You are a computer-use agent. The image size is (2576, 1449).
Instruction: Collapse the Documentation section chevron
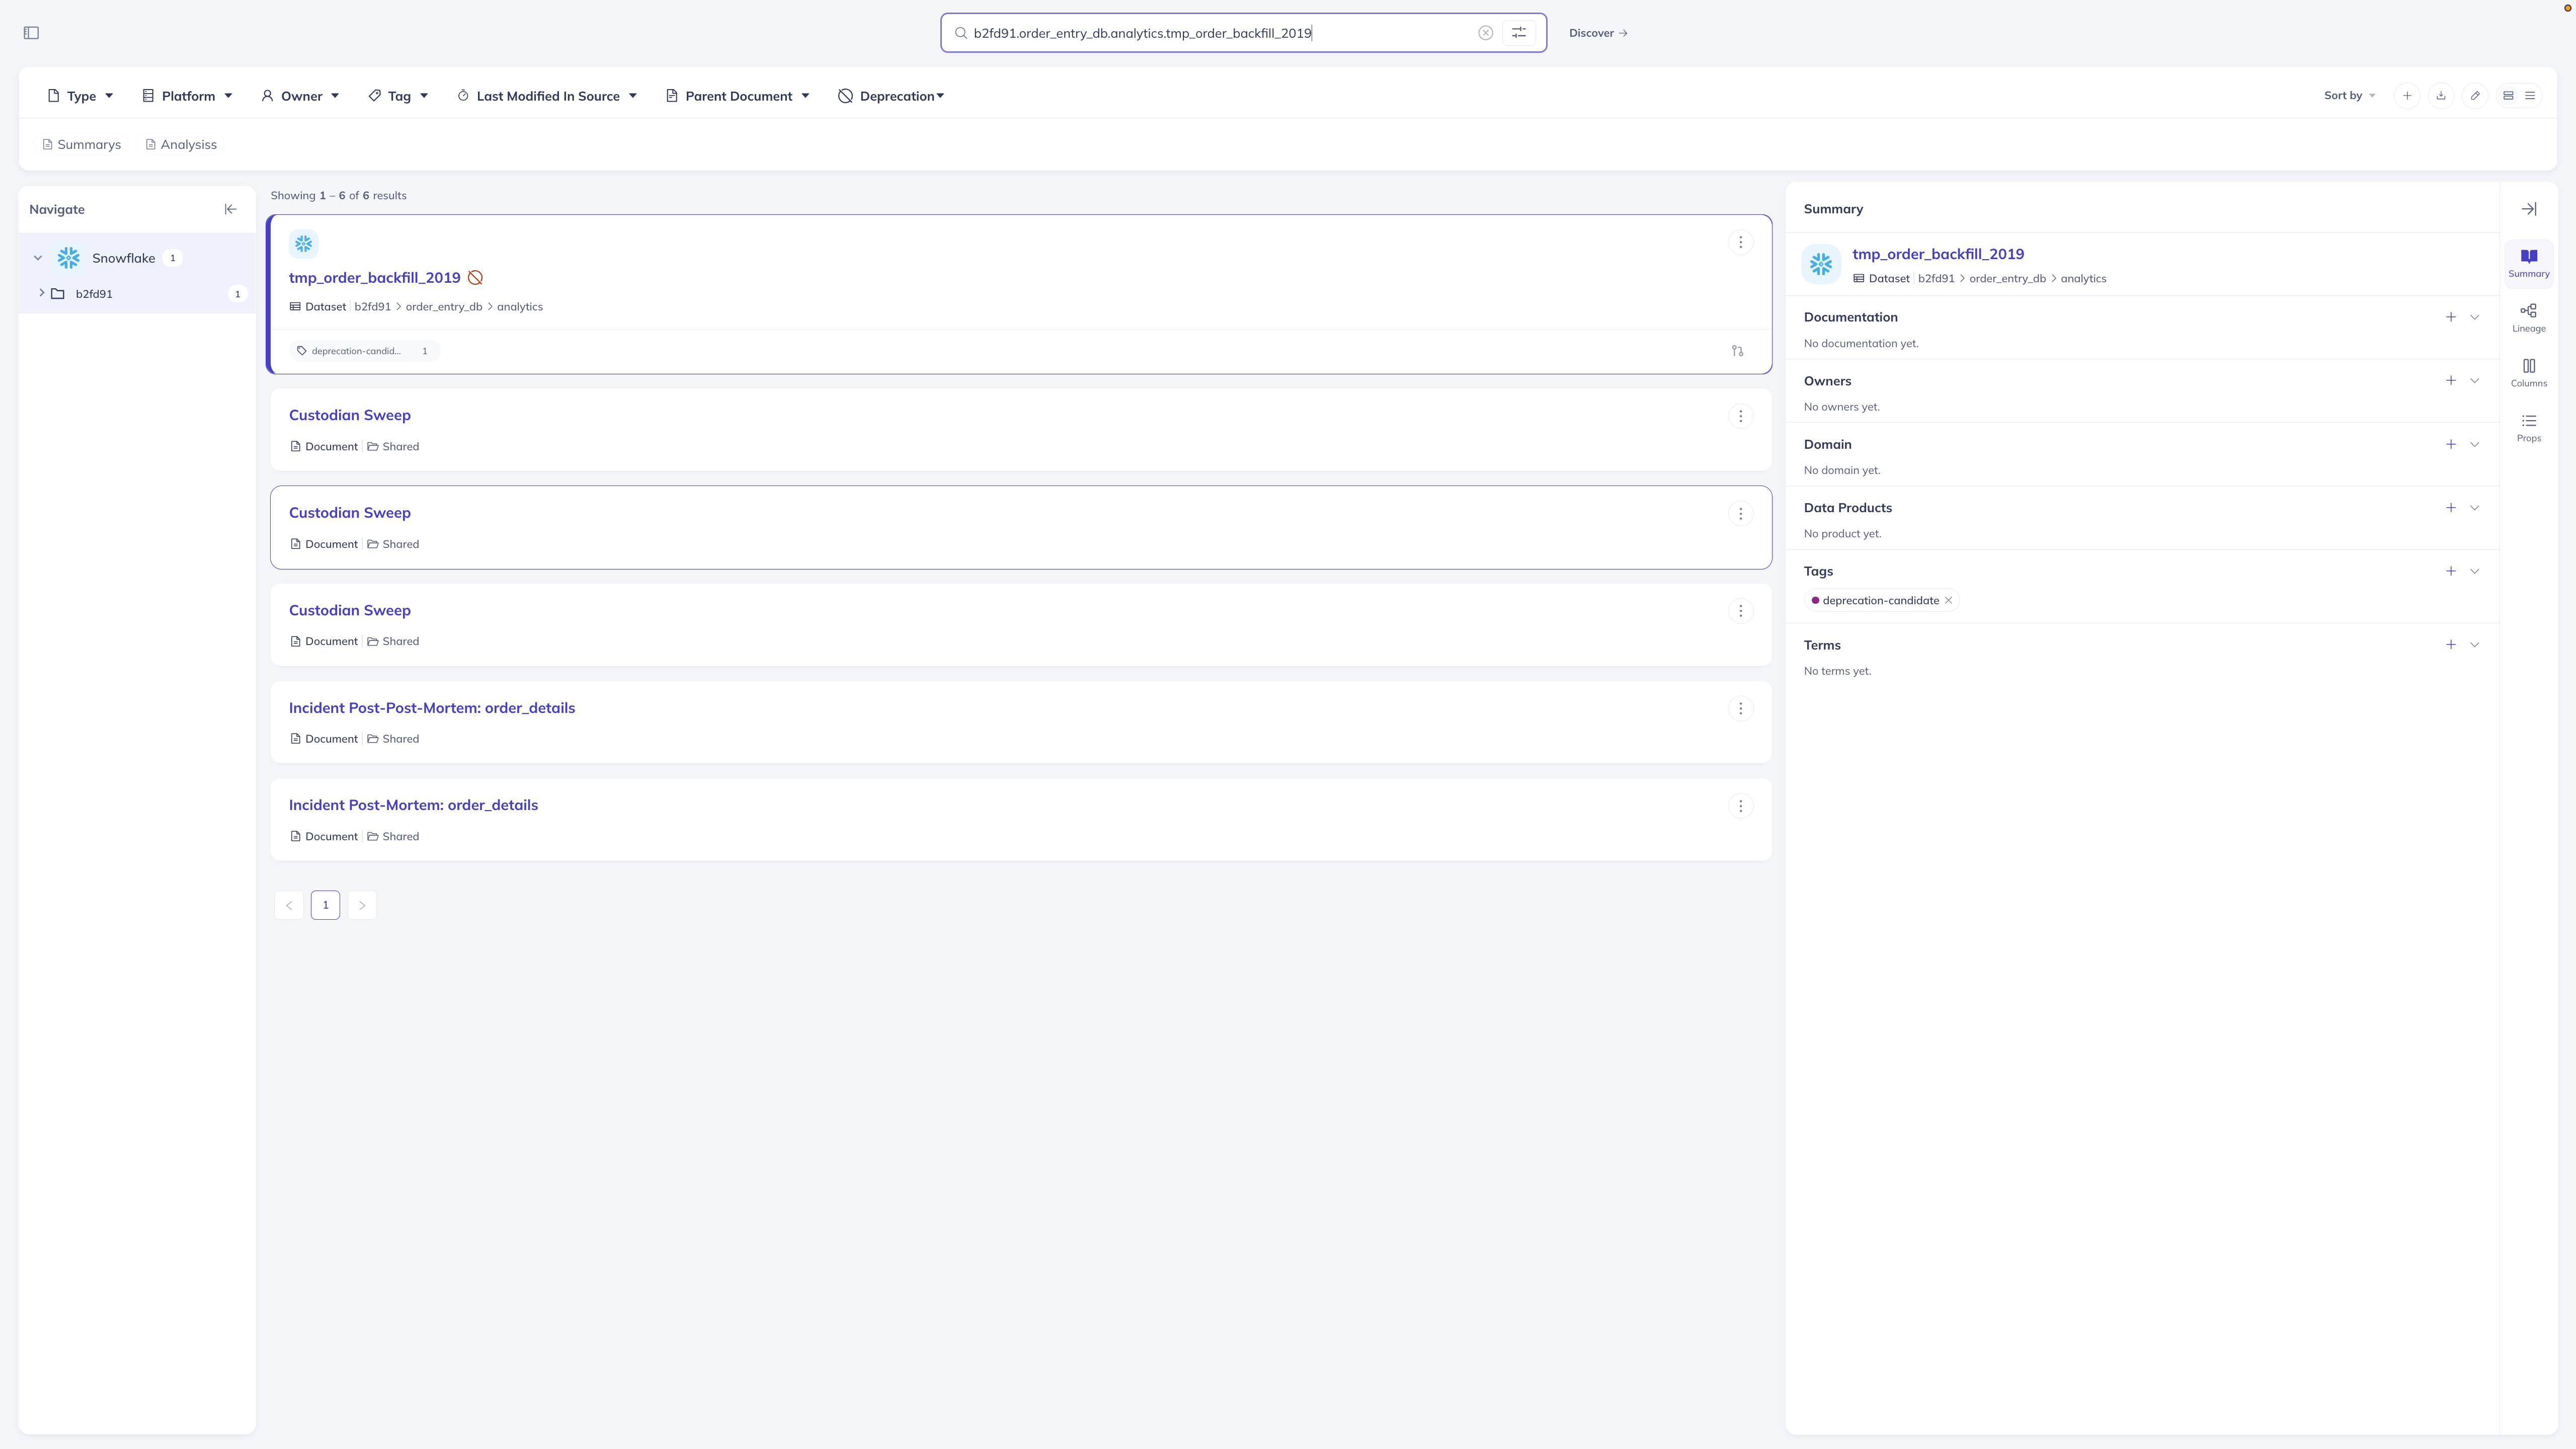pyautogui.click(x=2475, y=317)
